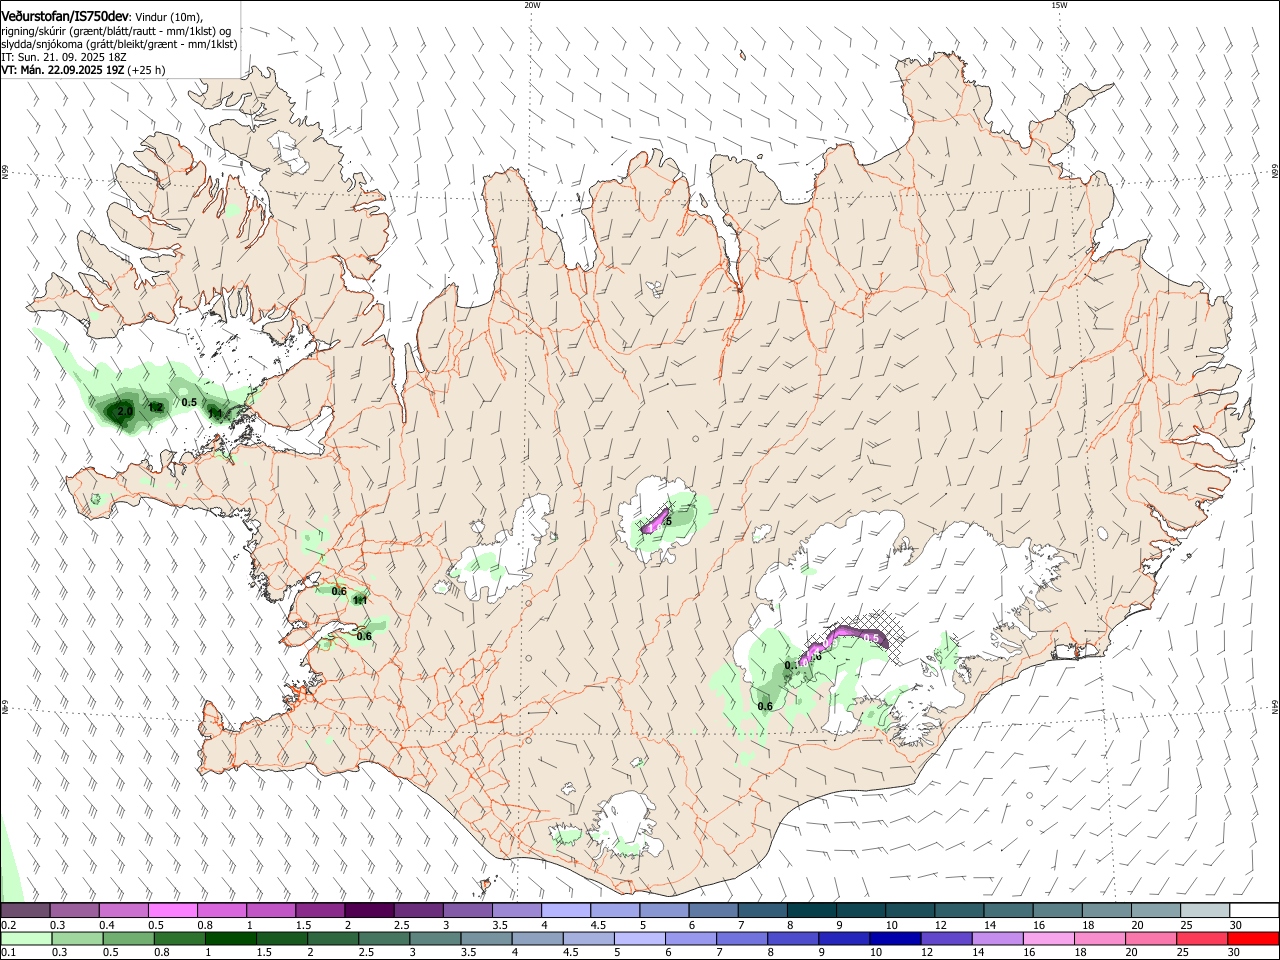The image size is (1280, 960).
Task: Click the 20W longitude label
Action: pyautogui.click(x=532, y=5)
